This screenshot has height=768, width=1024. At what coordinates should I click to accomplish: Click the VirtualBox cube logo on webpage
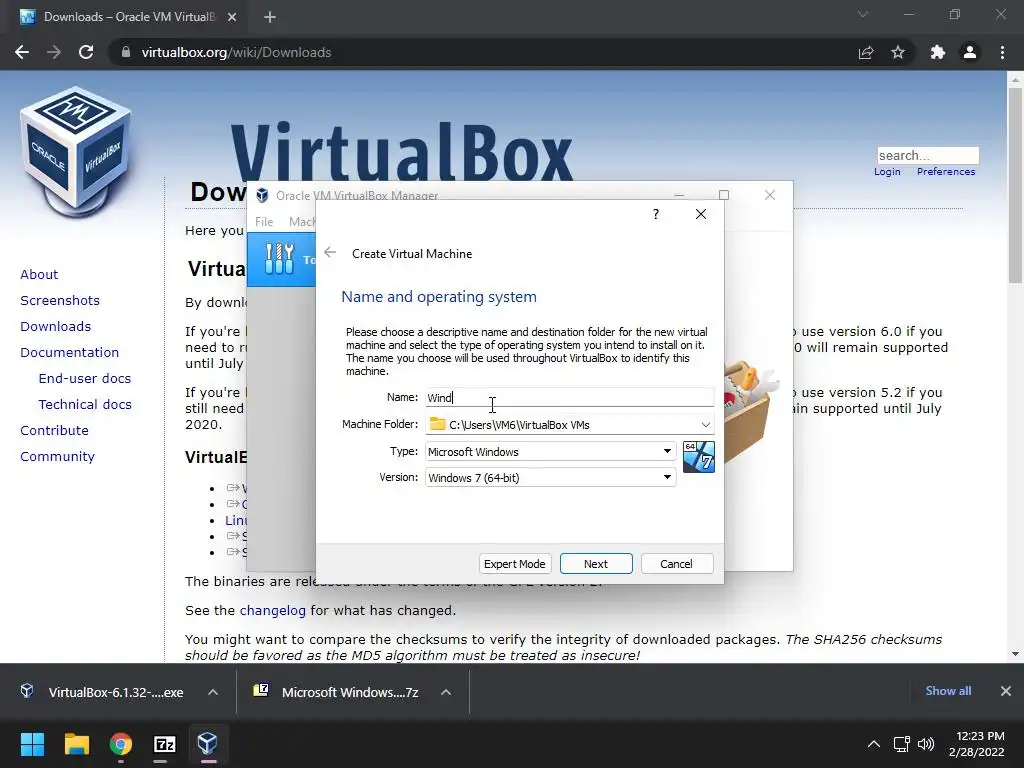76,150
